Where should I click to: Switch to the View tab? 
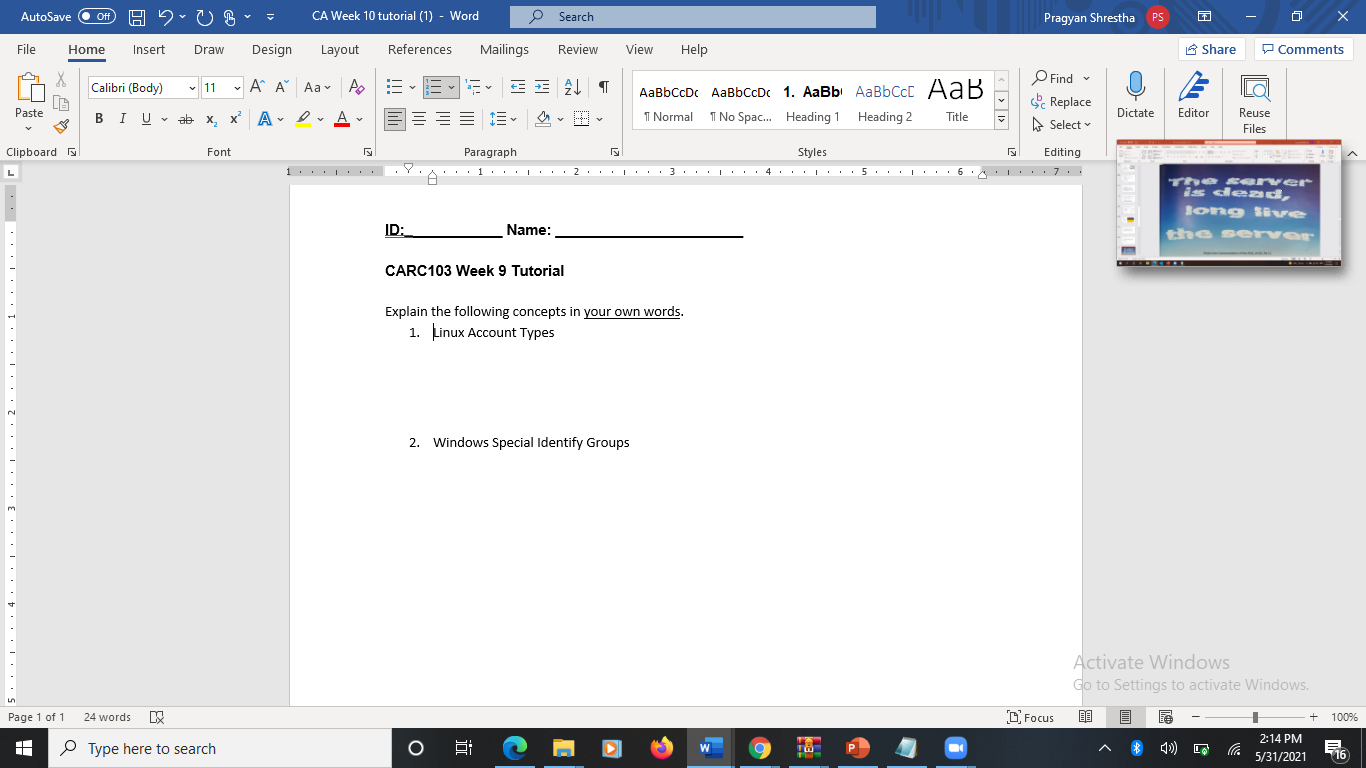pyautogui.click(x=639, y=49)
